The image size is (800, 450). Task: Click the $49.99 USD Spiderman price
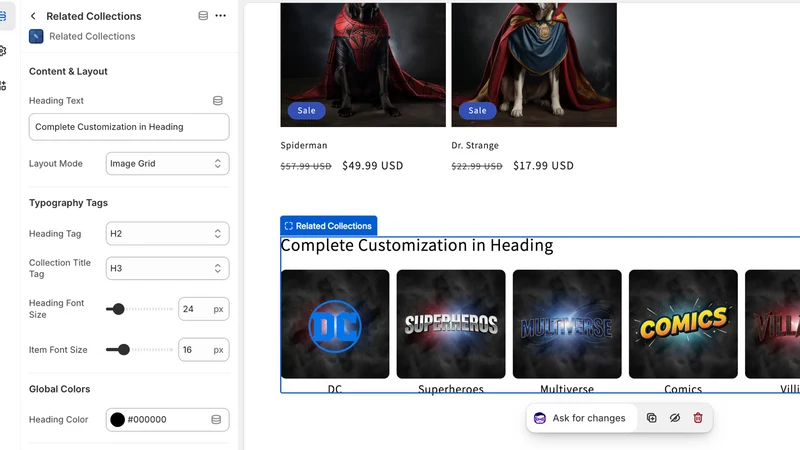pyautogui.click(x=372, y=166)
